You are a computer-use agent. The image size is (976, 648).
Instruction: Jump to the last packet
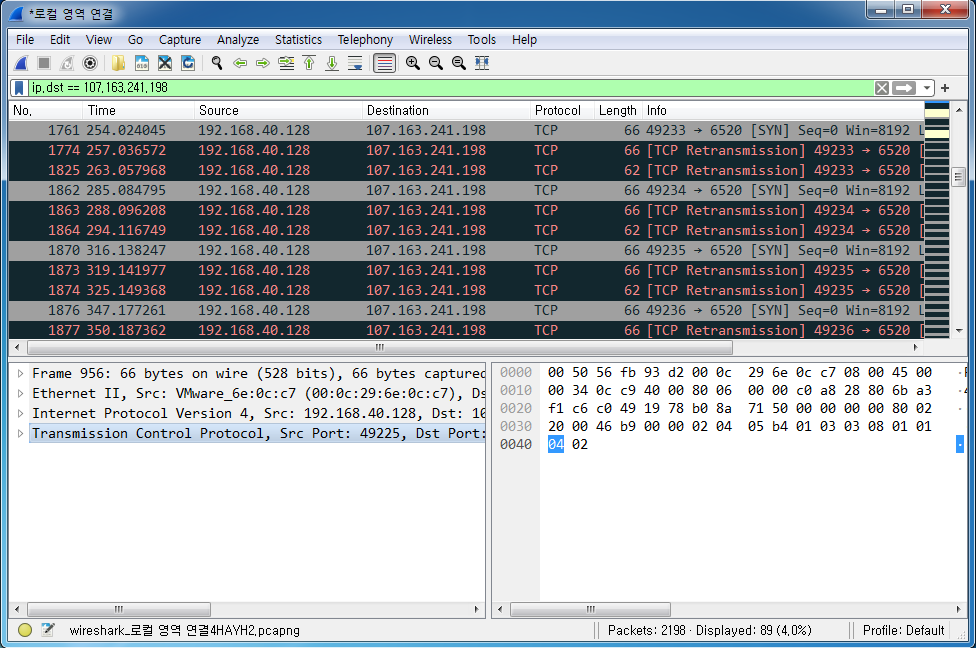[332, 63]
